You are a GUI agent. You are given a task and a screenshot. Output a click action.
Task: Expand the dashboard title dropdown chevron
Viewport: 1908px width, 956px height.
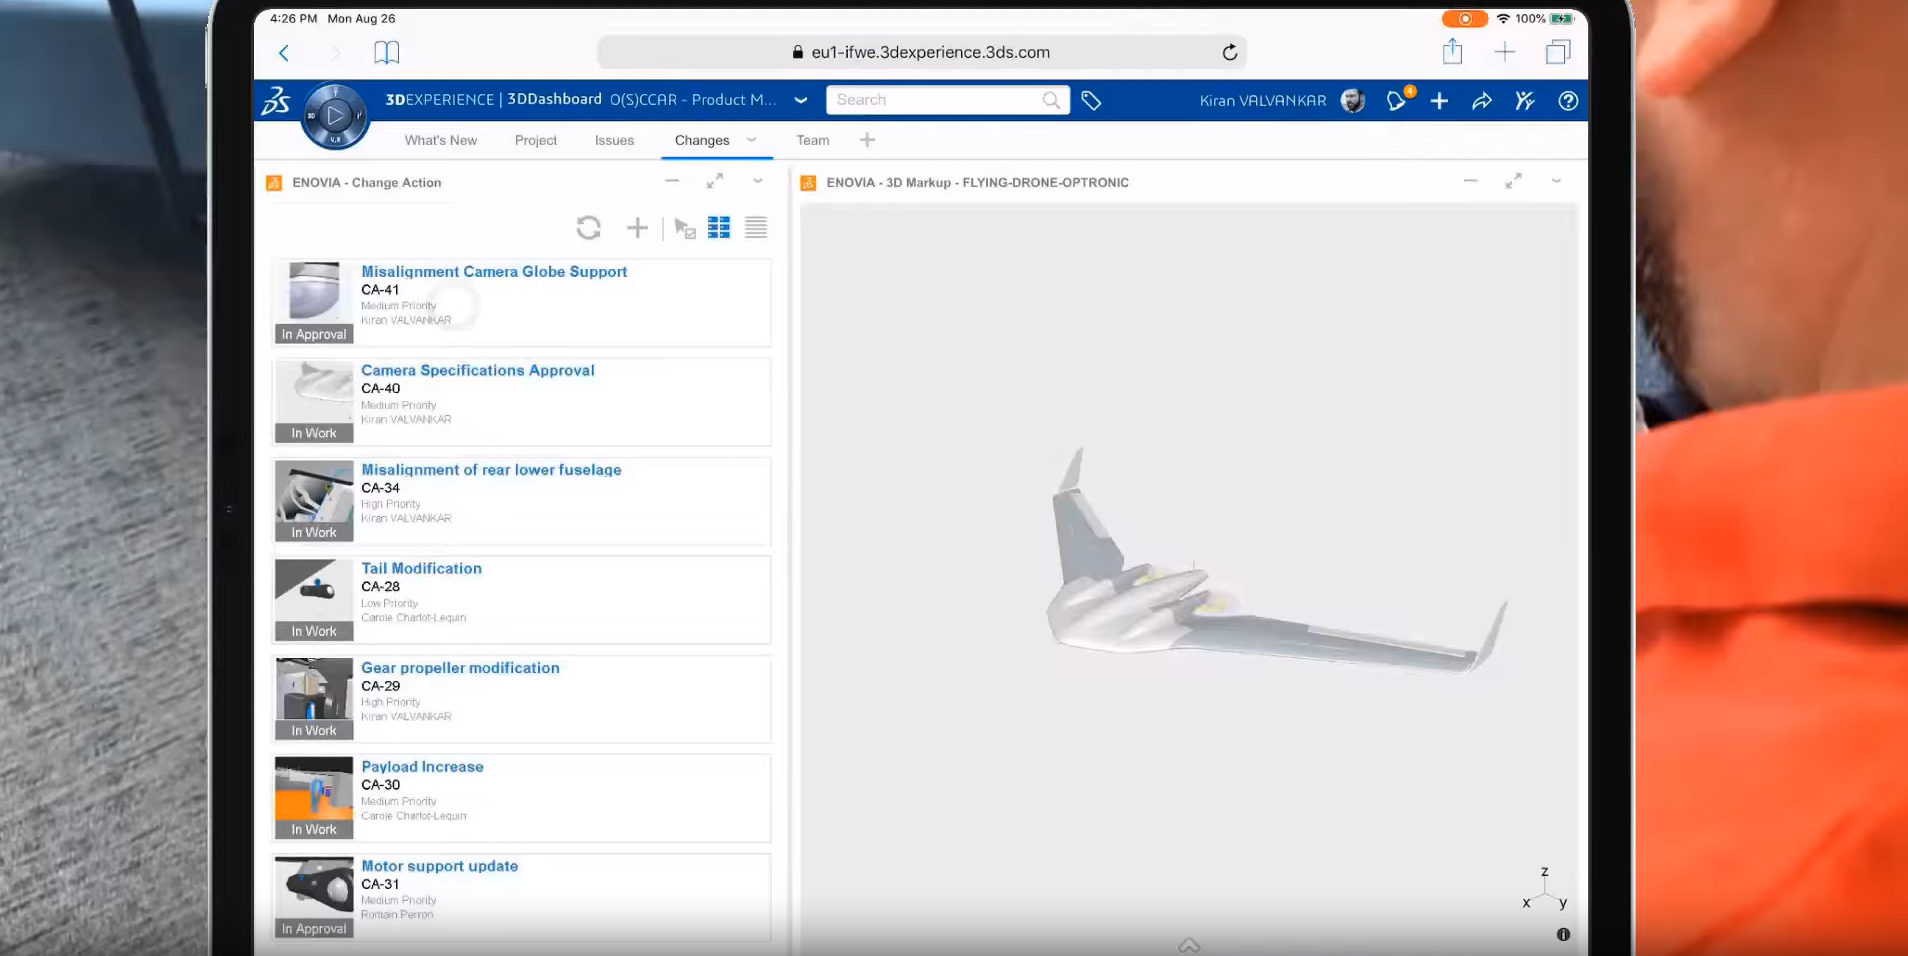(x=800, y=100)
